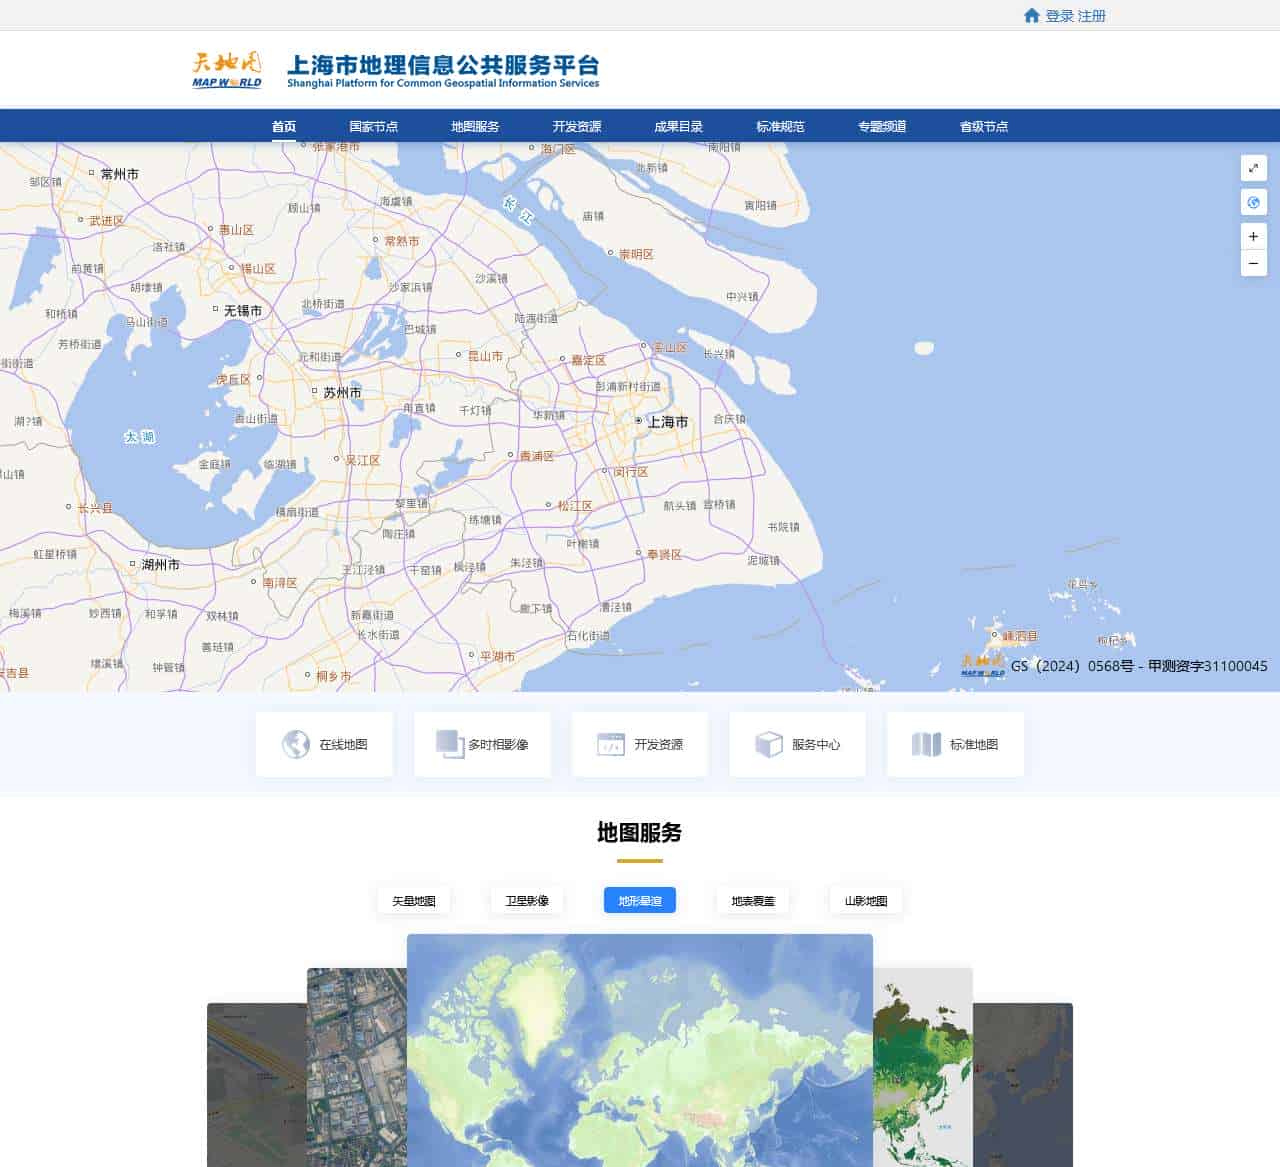Viewport: 1280px width, 1167px height.
Task: Open 服务中心 cube icon card
Action: click(797, 744)
